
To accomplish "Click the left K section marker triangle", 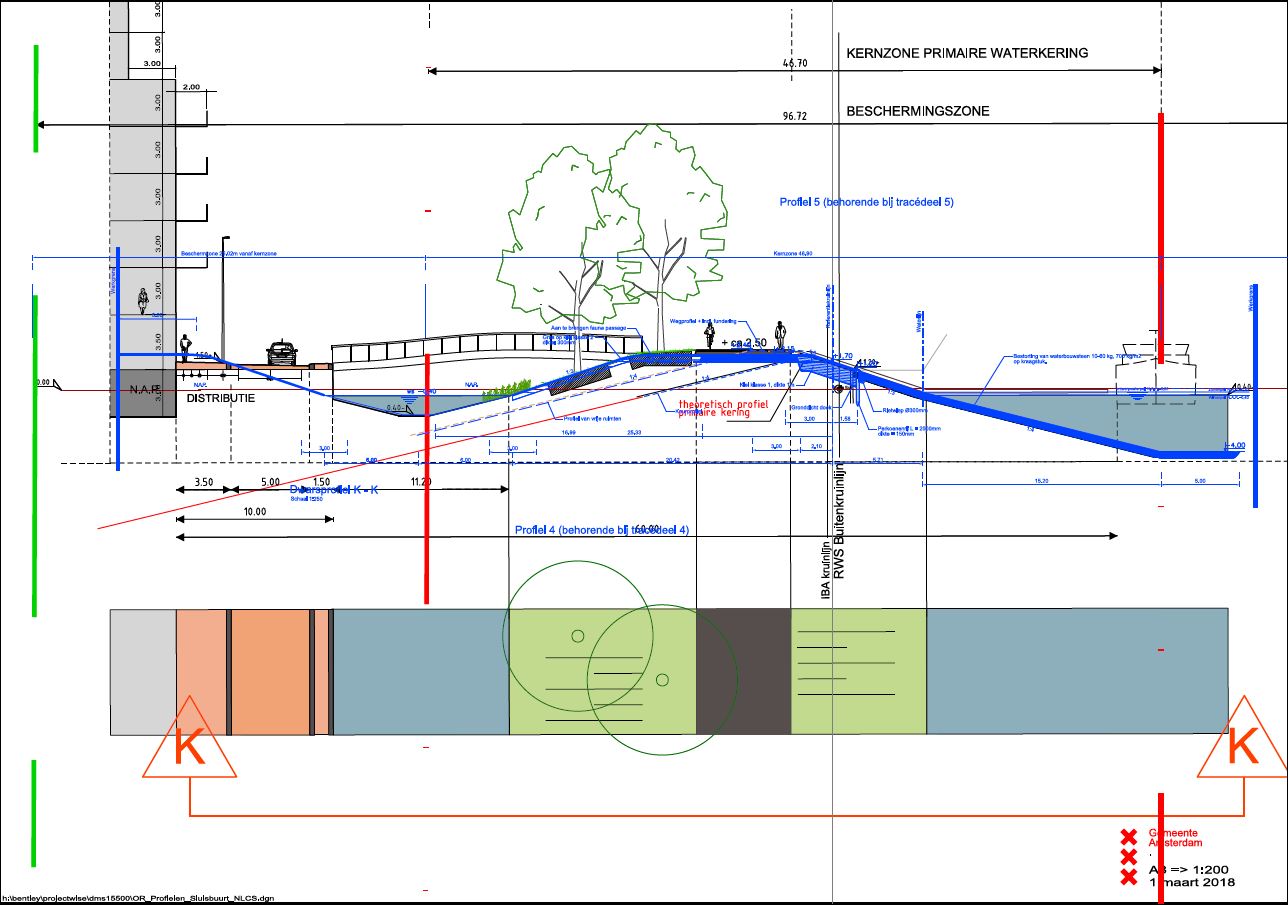I will 190,737.
